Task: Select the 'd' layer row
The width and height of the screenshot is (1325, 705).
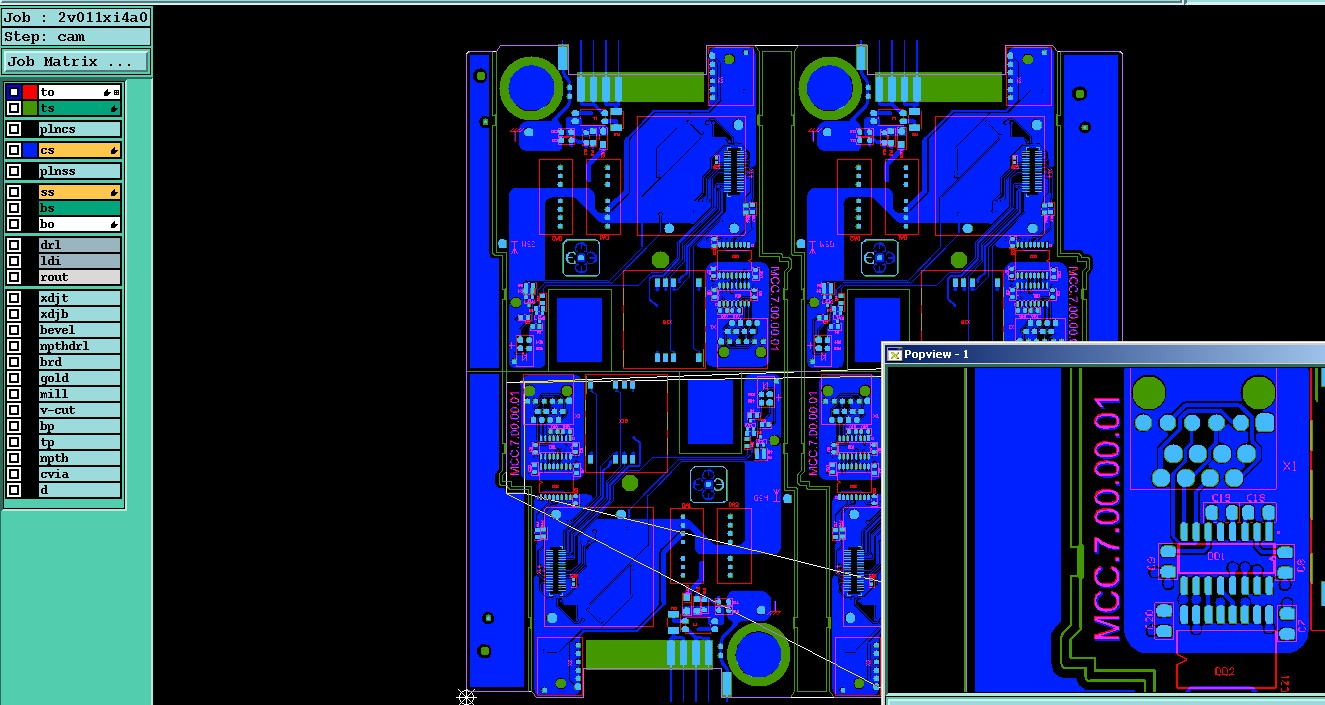Action: (80, 490)
